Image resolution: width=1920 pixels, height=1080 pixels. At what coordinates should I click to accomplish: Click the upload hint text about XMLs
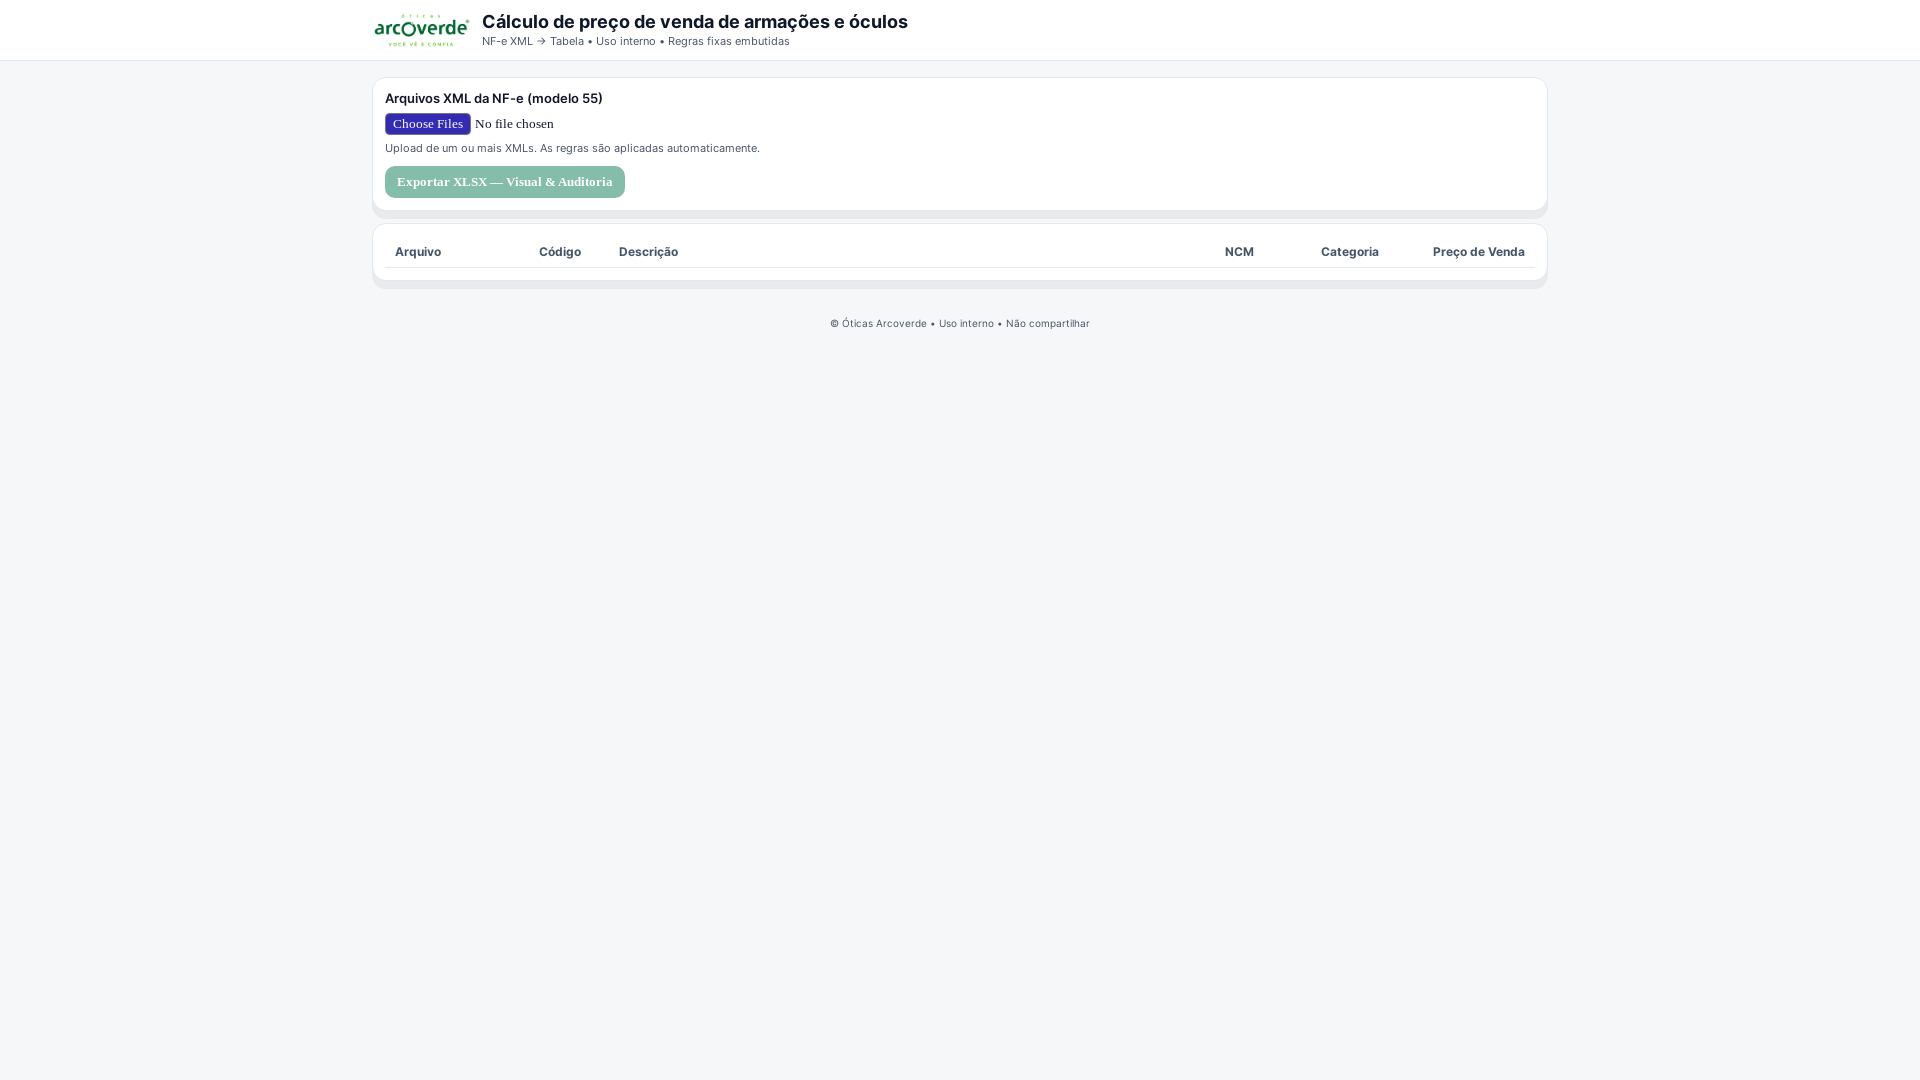572,148
